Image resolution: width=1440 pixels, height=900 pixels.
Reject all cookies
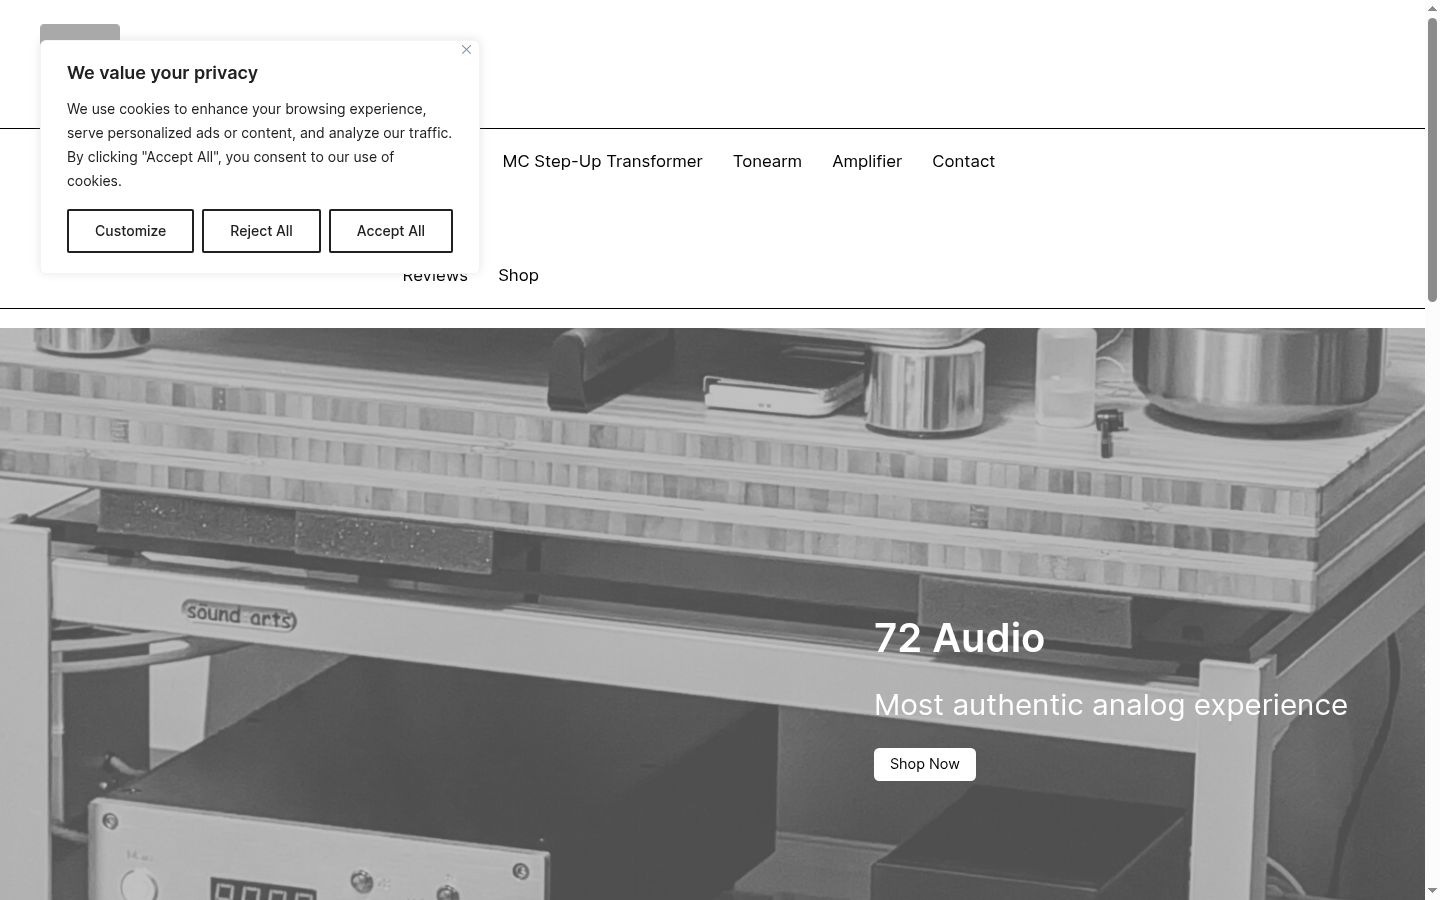(261, 231)
